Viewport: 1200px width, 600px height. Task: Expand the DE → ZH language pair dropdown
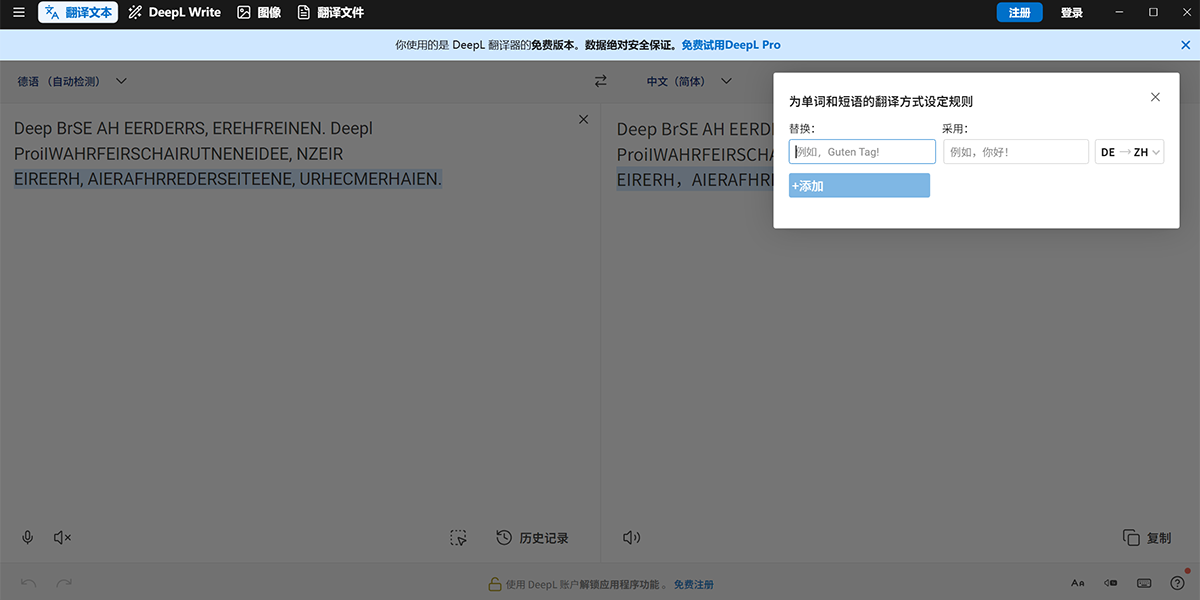click(1129, 152)
